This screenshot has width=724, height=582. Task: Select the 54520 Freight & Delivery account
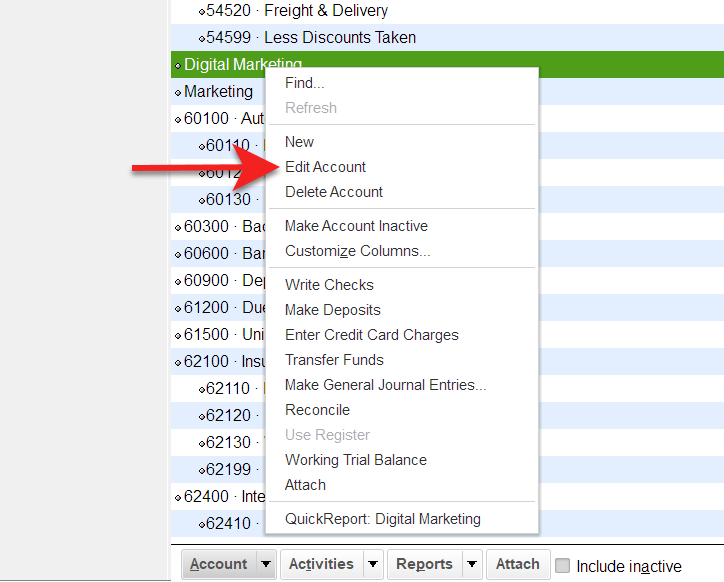click(447, 11)
